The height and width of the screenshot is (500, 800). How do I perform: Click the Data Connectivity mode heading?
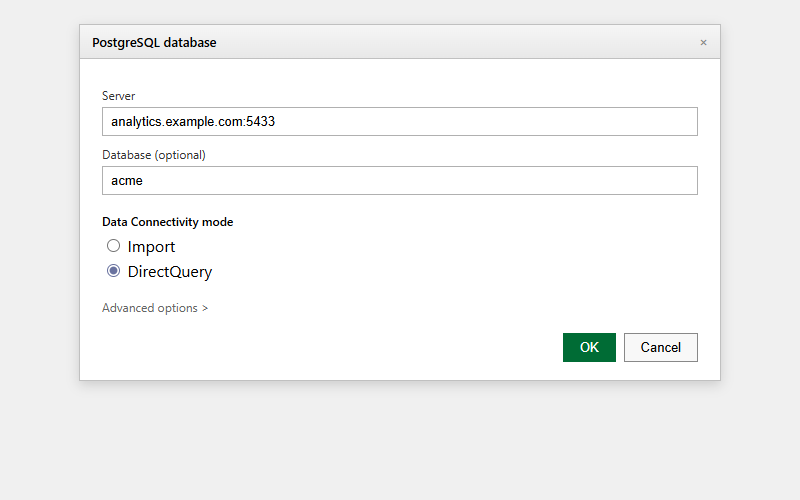pyautogui.click(x=167, y=222)
